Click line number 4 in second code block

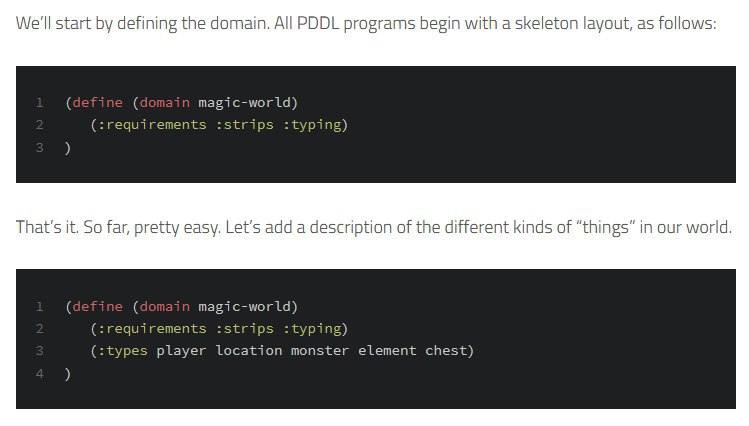coord(39,373)
